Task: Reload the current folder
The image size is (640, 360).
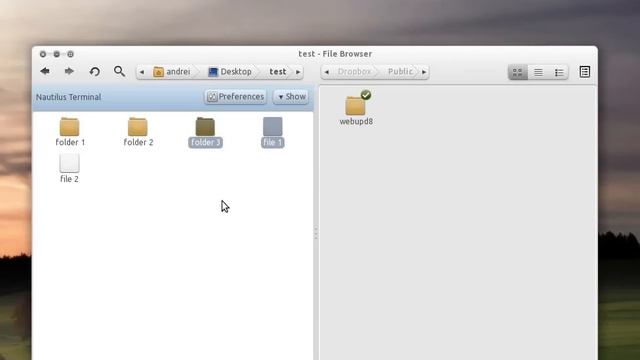Action: (95, 72)
